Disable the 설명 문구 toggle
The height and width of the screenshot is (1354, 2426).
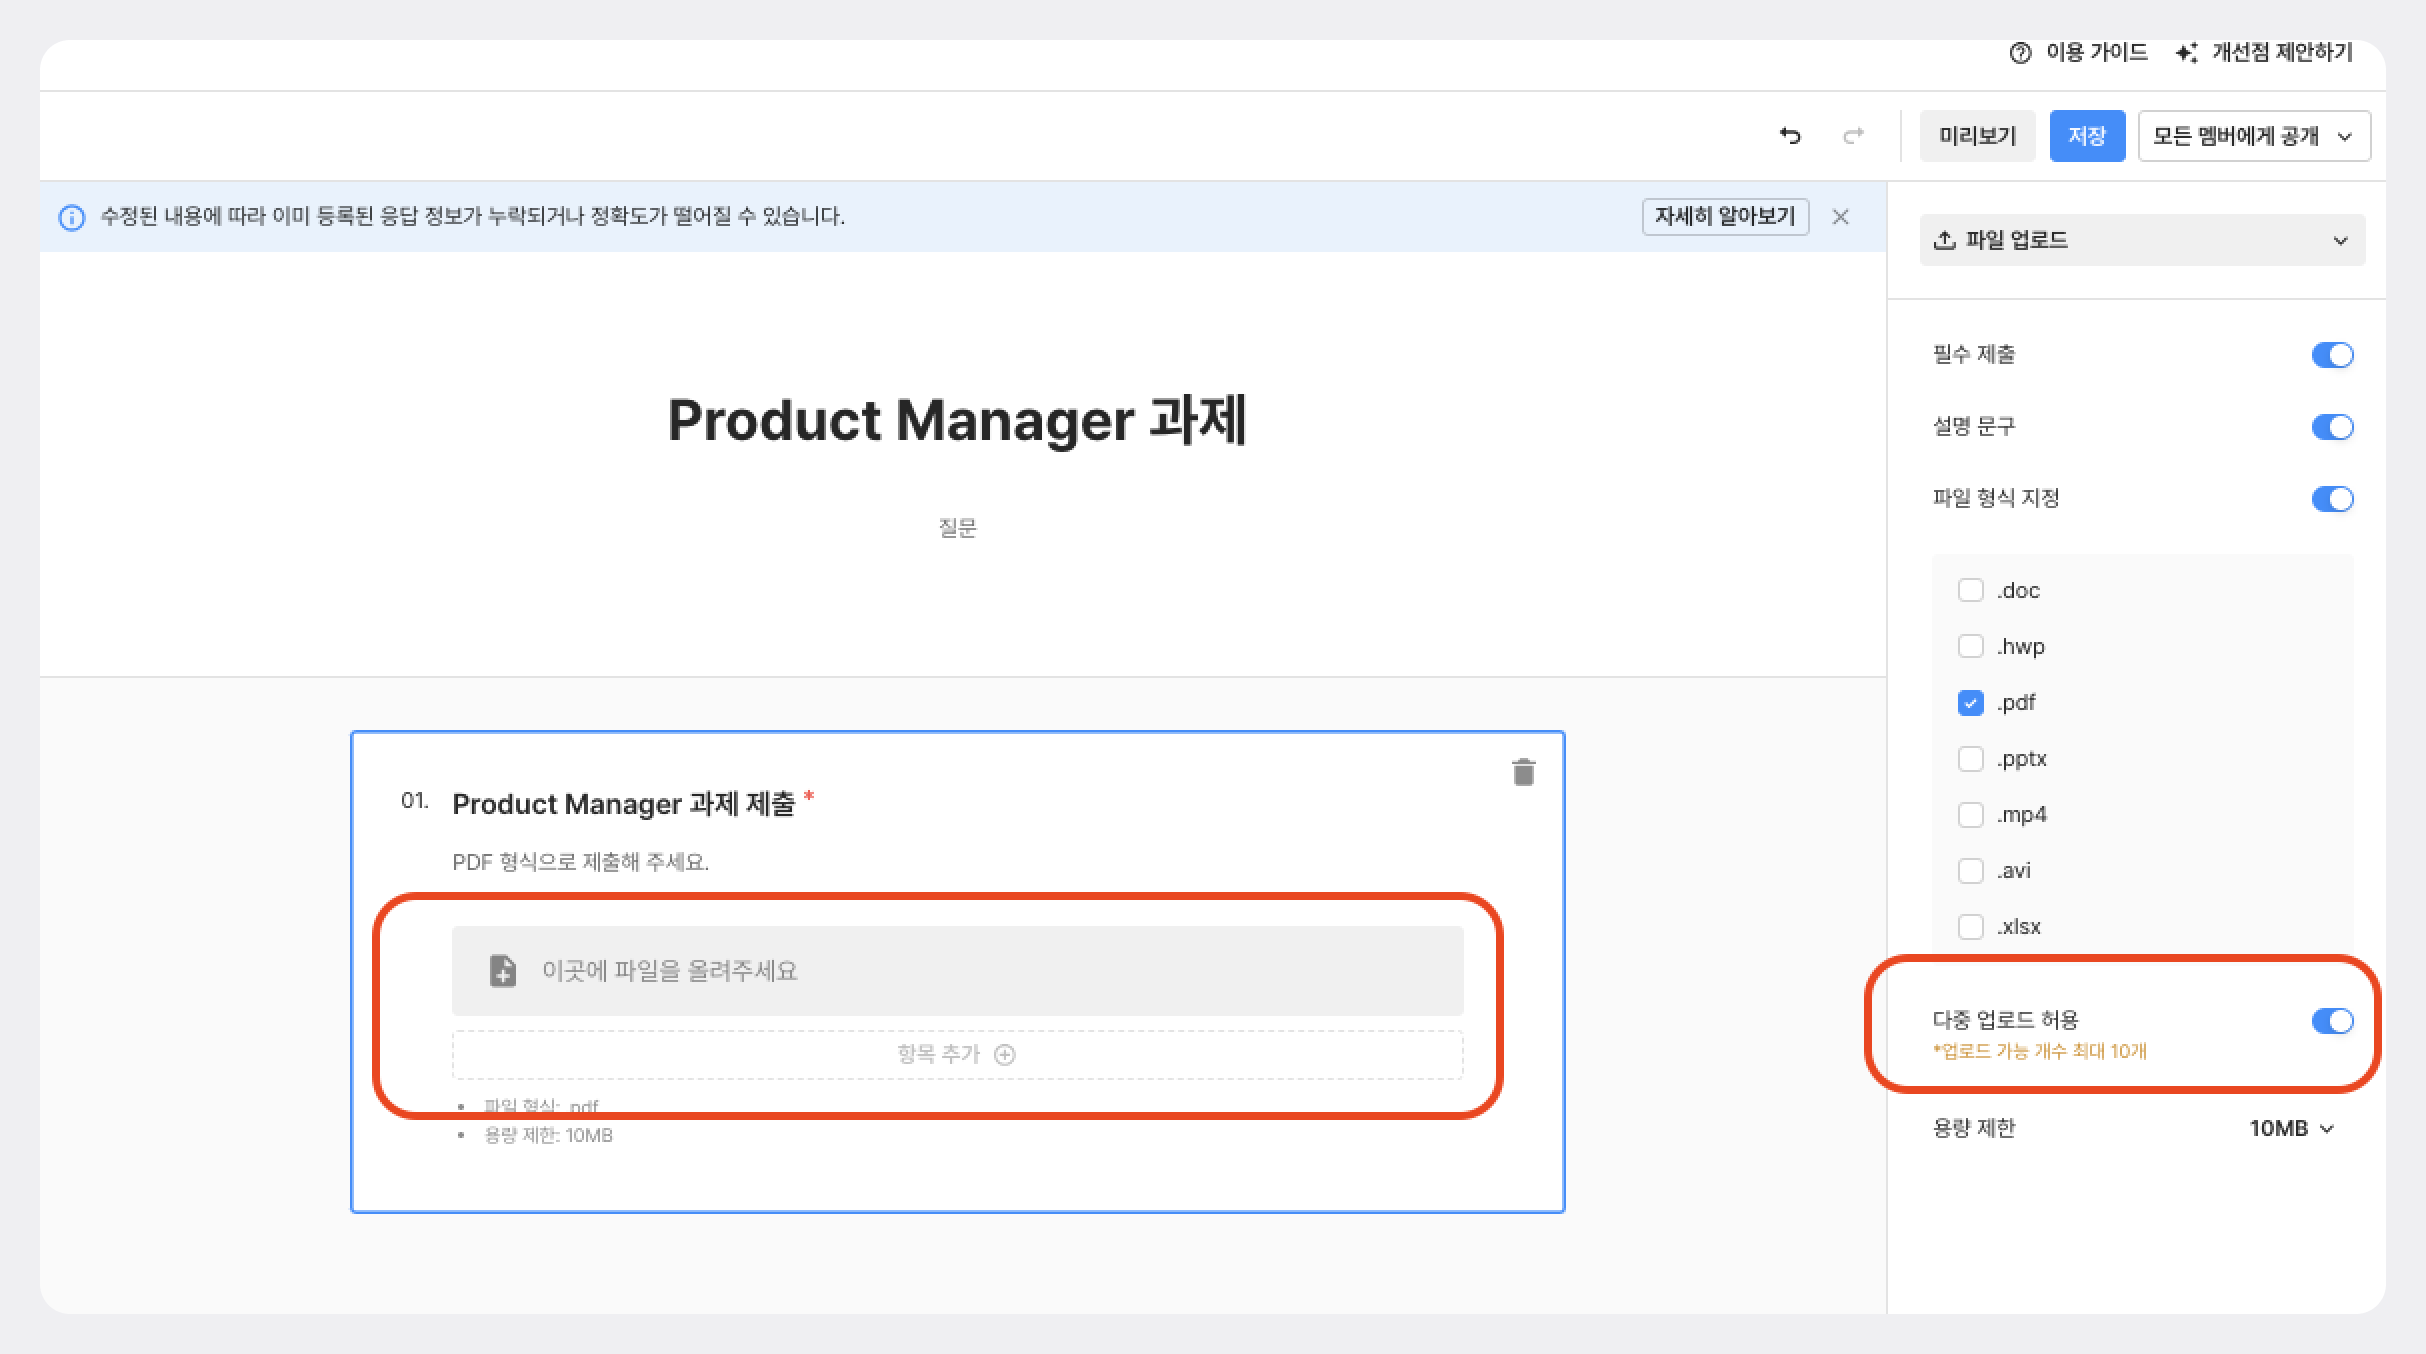point(2332,427)
